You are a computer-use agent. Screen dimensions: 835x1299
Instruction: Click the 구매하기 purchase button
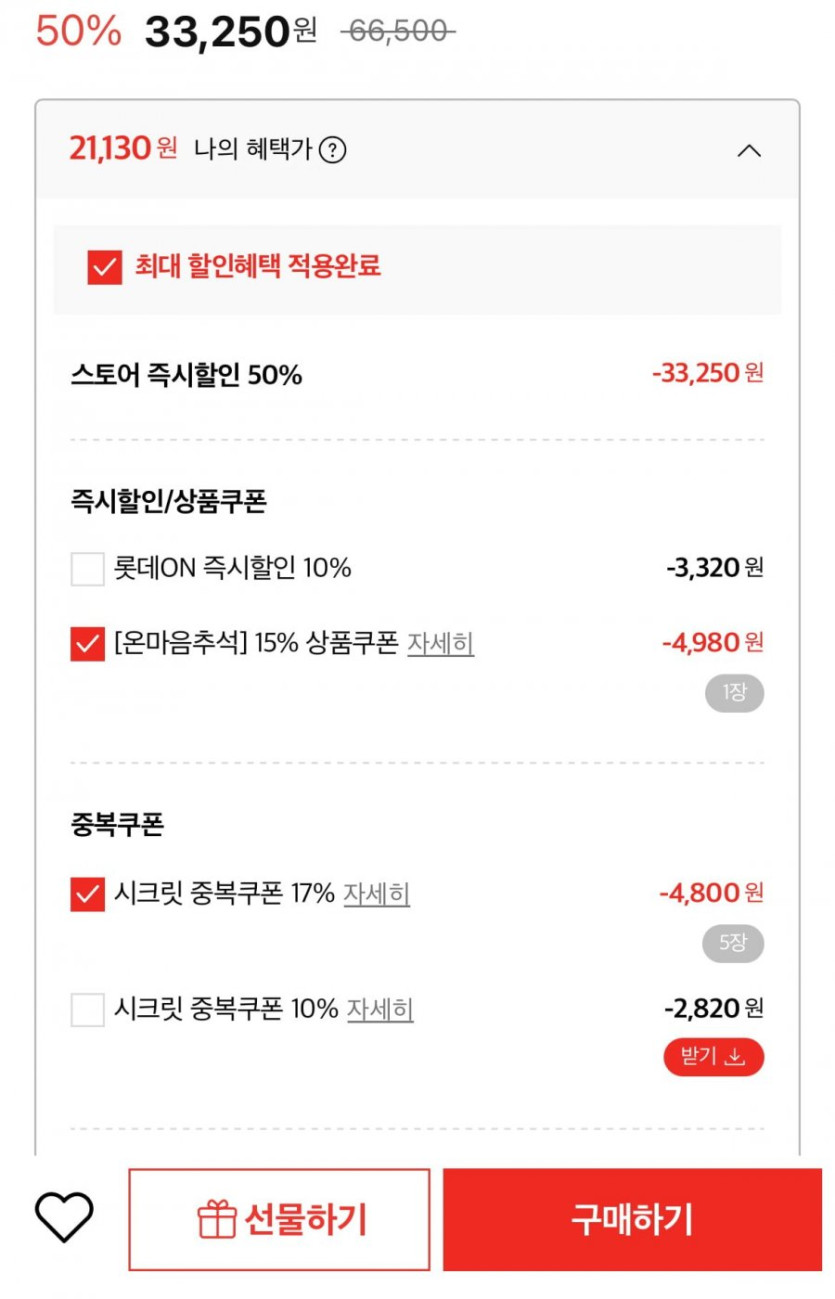(632, 1220)
